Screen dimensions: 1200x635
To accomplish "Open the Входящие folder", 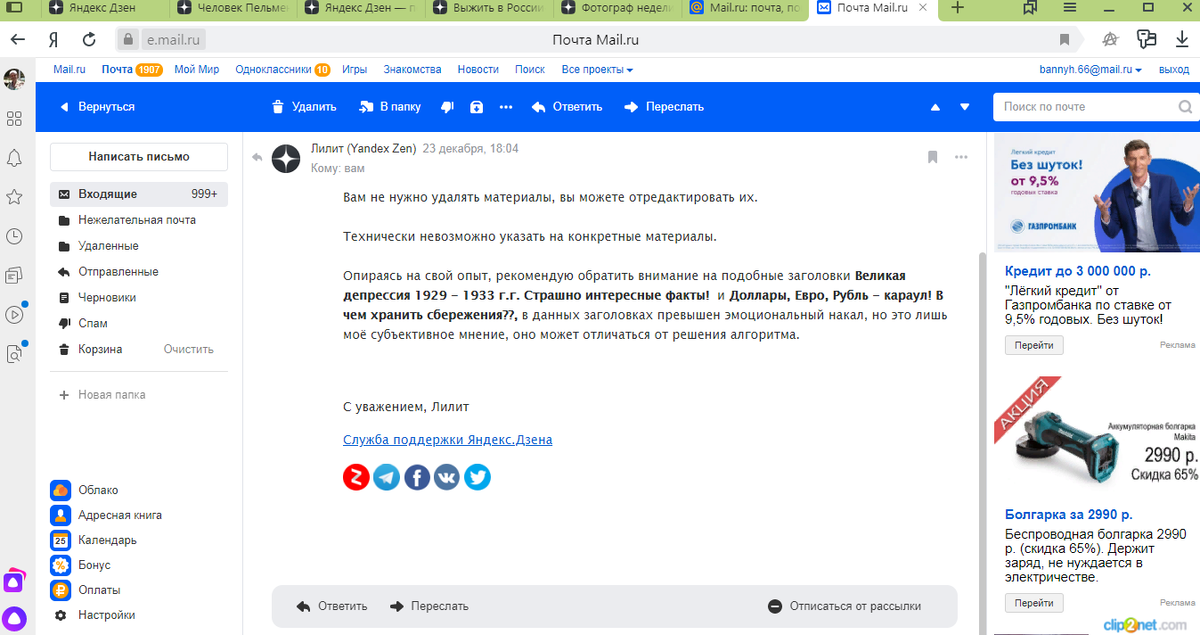I will coord(139,194).
